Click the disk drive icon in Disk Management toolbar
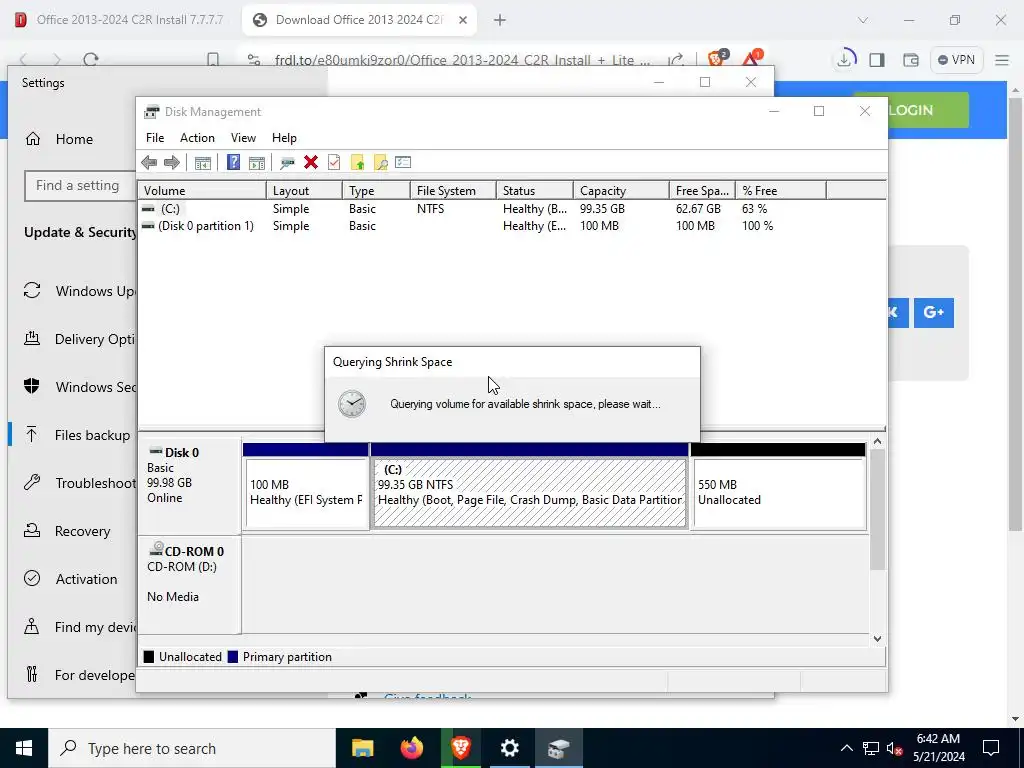 (x=287, y=163)
